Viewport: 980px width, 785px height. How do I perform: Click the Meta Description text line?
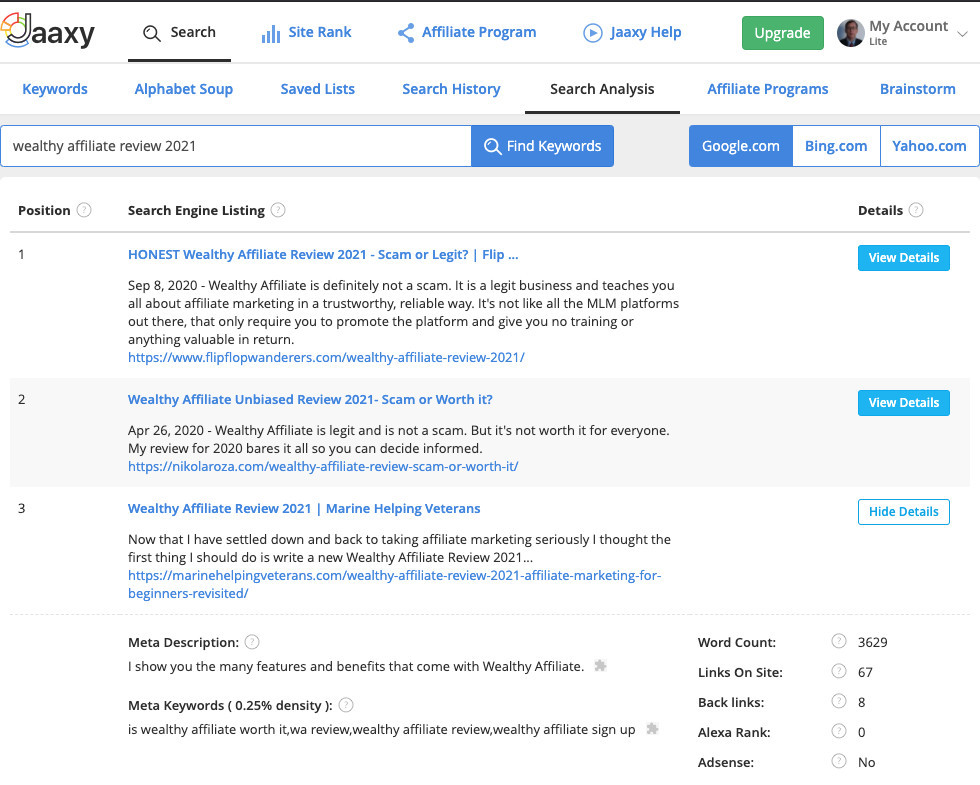356,666
